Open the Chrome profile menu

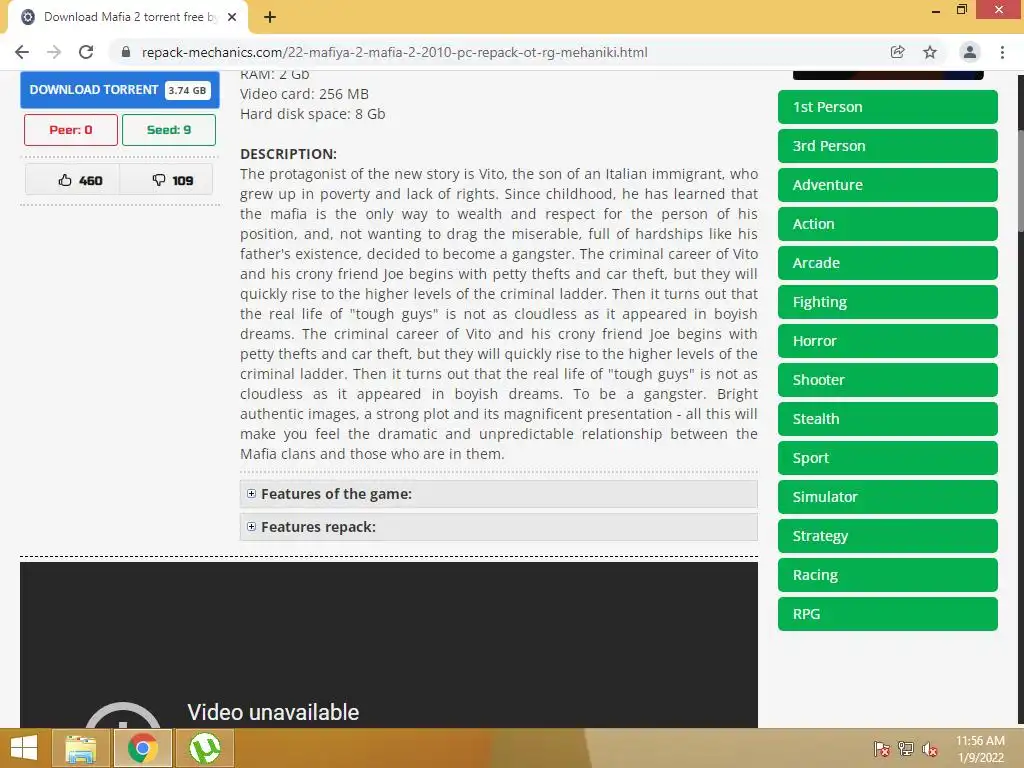(x=970, y=52)
